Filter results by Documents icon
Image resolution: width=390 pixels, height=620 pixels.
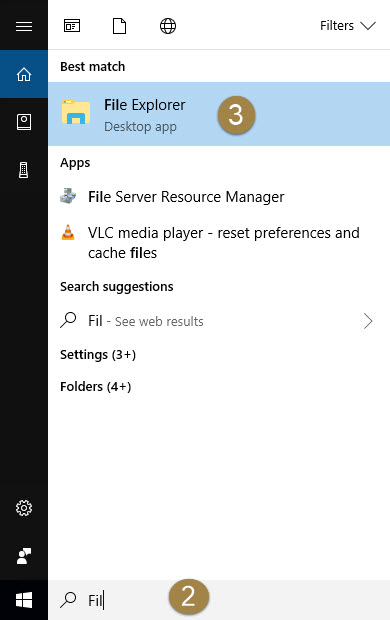click(x=119, y=26)
